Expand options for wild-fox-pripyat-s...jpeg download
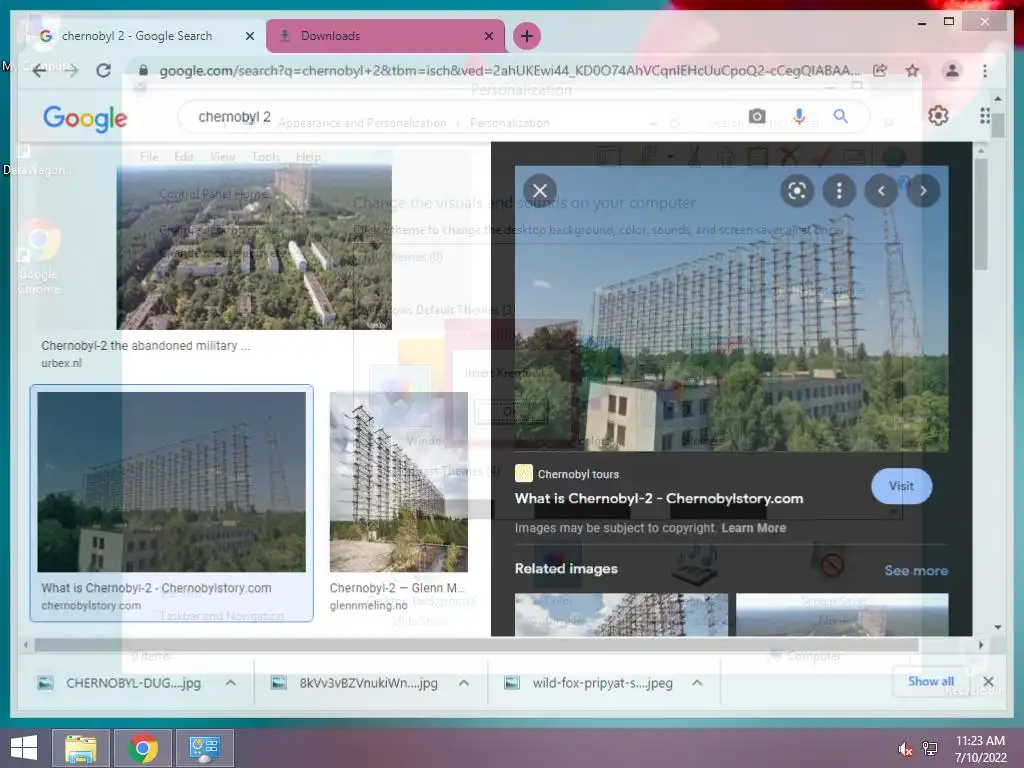 (x=697, y=683)
